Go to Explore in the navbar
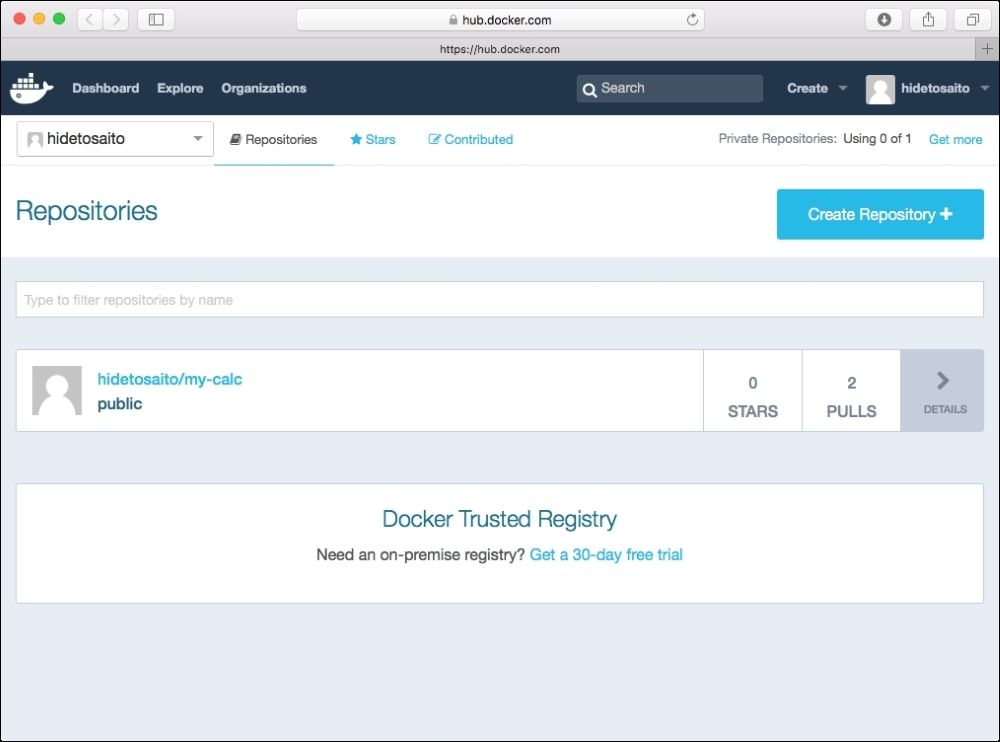This screenshot has width=1000, height=742. (180, 88)
